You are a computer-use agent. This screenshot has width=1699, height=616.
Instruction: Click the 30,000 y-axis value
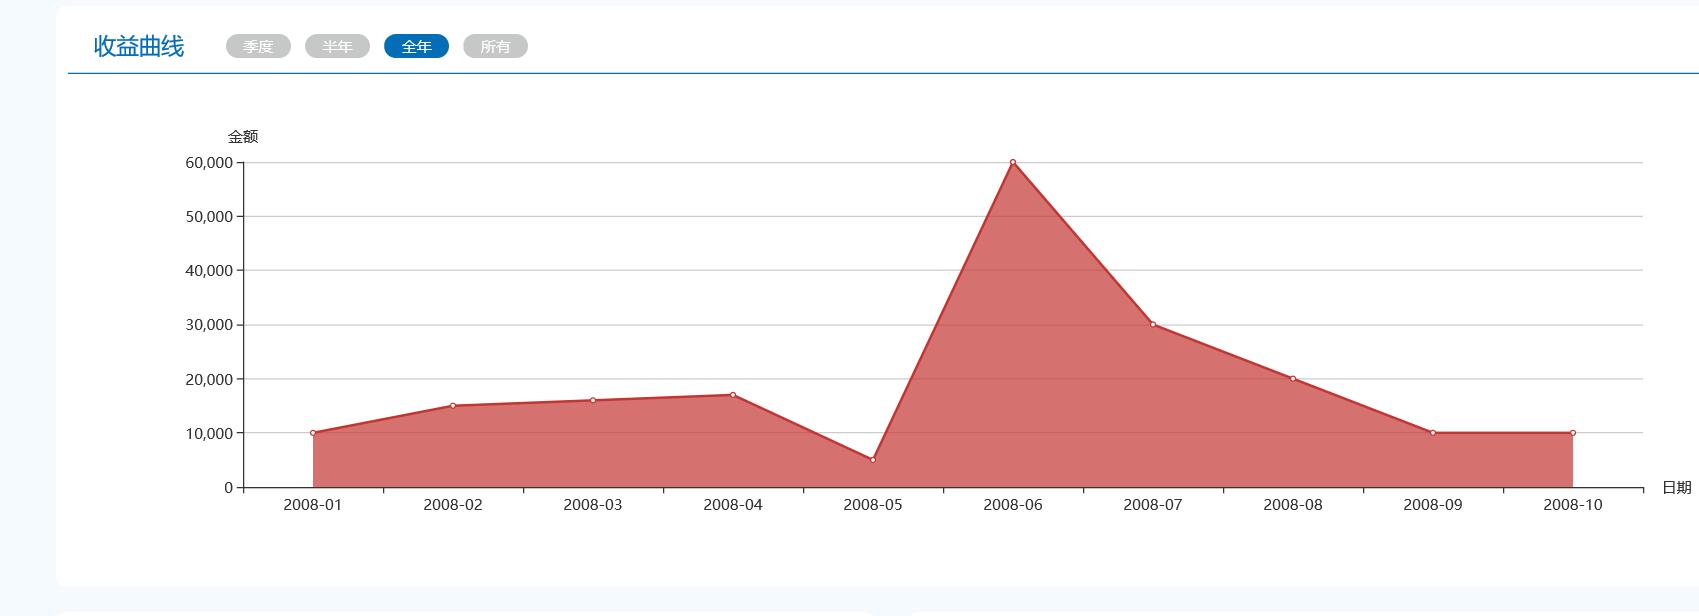[209, 325]
